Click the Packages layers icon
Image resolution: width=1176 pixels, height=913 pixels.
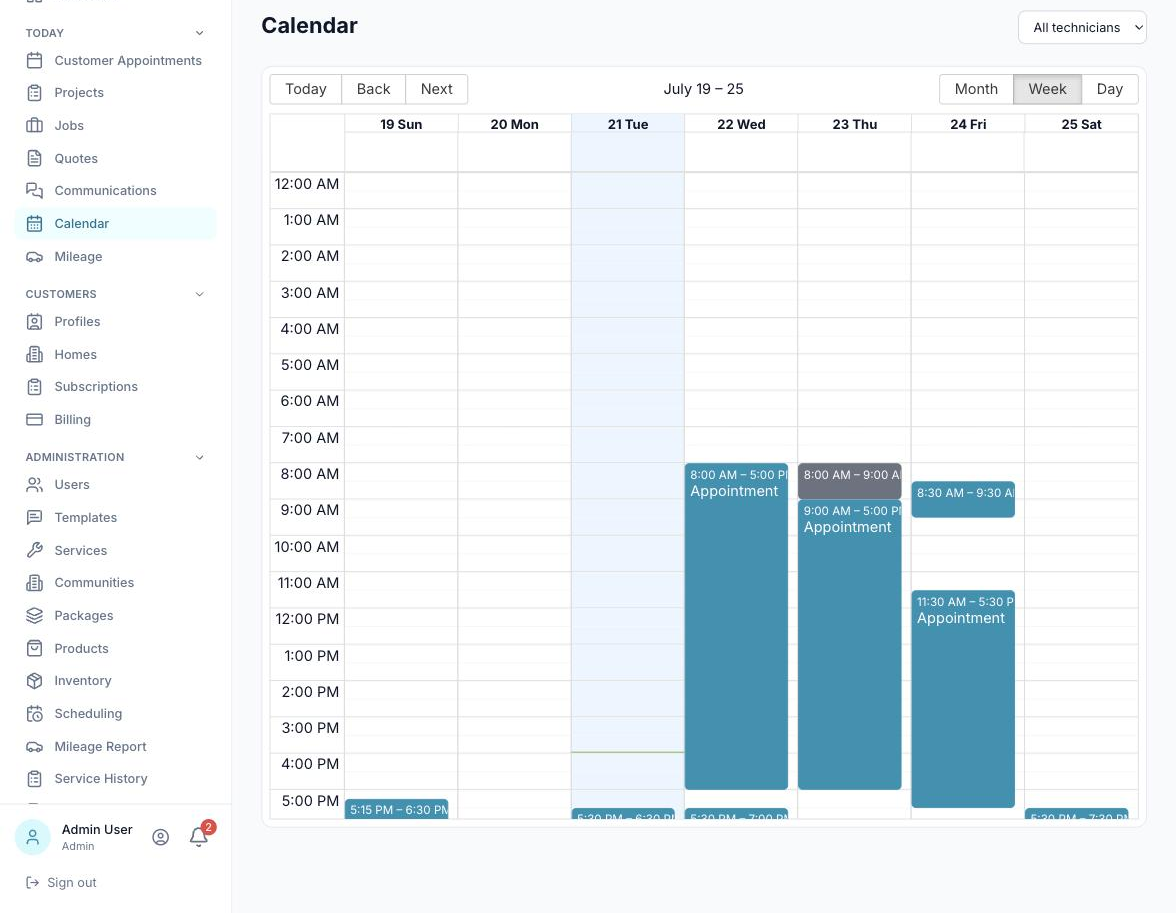tap(34, 615)
